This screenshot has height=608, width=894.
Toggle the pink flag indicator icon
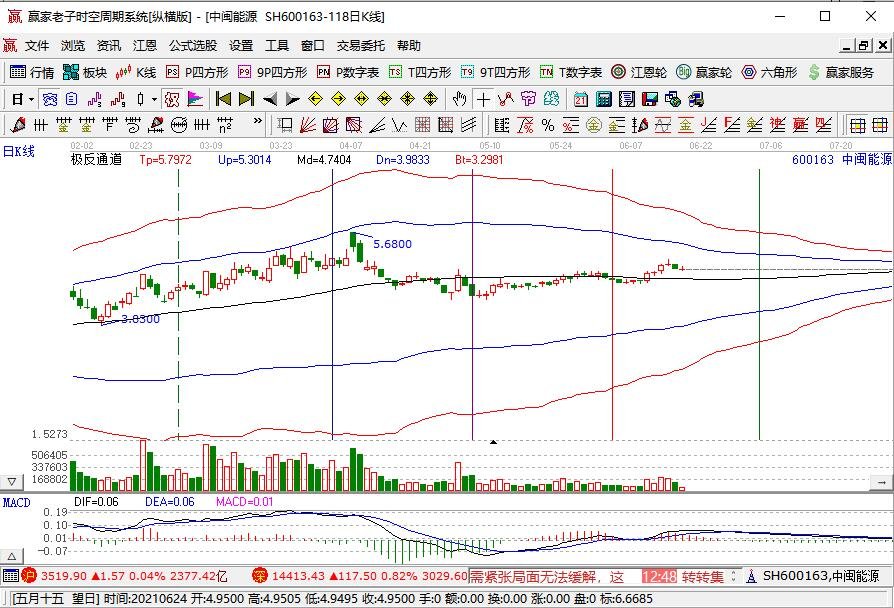195,99
